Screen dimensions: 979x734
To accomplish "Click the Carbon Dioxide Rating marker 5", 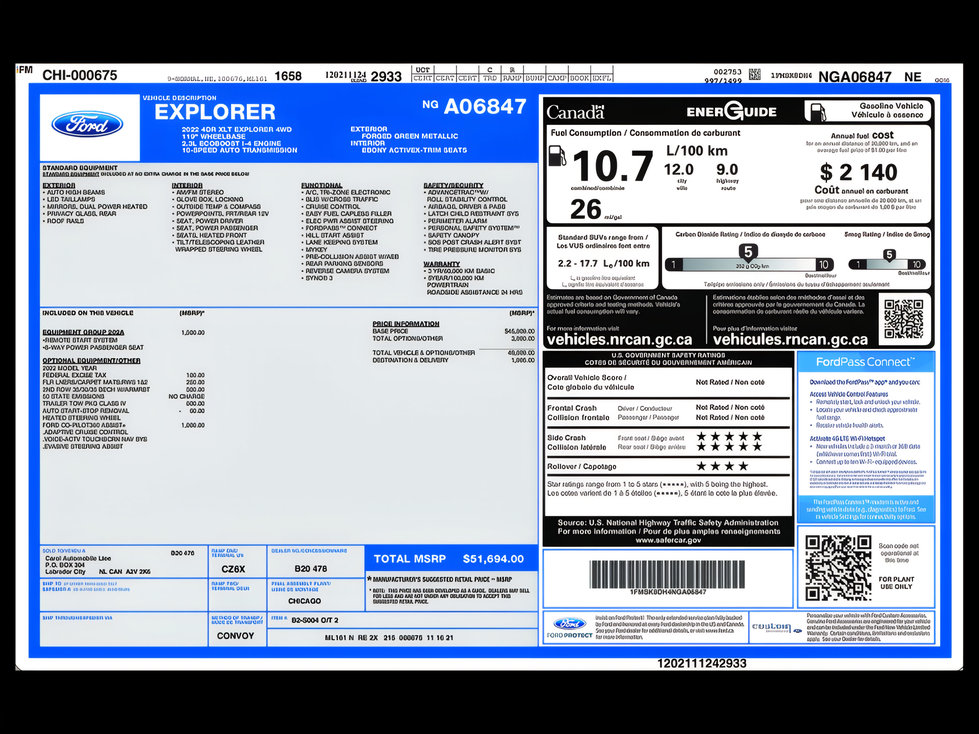I will click(x=748, y=252).
